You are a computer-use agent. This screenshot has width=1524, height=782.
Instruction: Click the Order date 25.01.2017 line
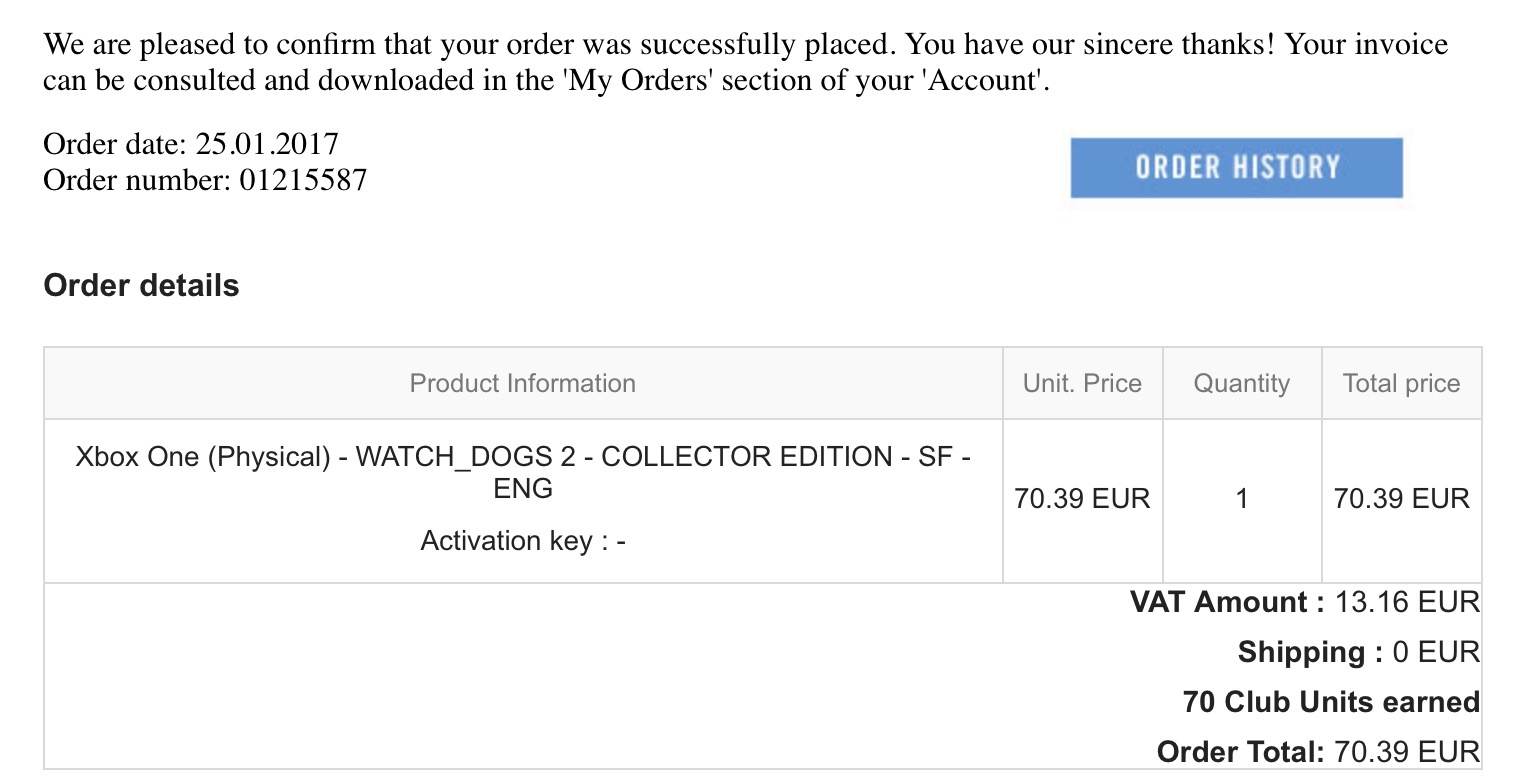191,144
